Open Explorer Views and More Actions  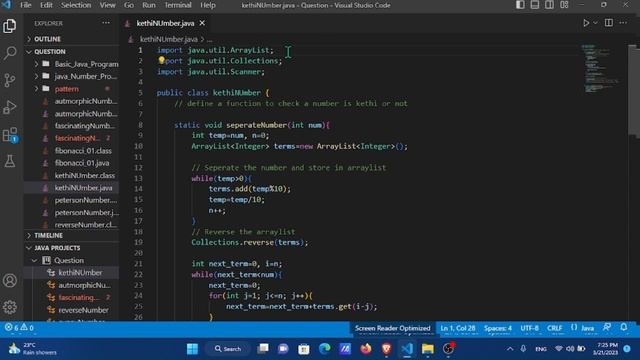(x=106, y=23)
